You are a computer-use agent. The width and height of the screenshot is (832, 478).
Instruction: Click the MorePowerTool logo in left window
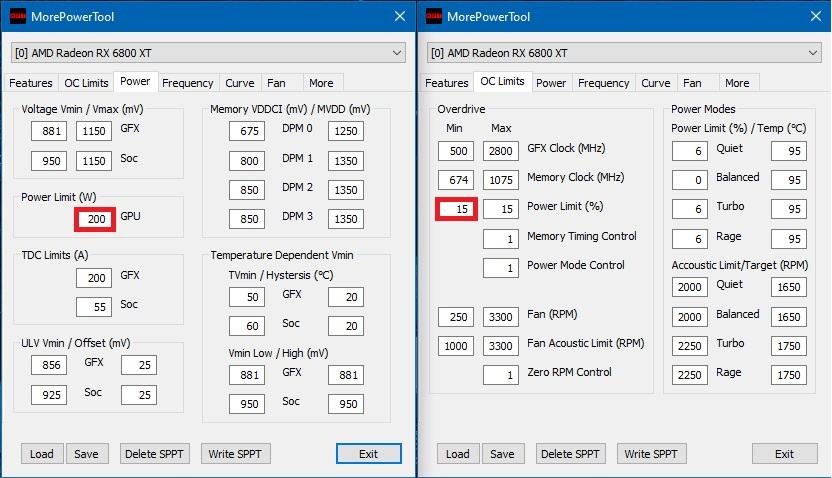(x=18, y=16)
